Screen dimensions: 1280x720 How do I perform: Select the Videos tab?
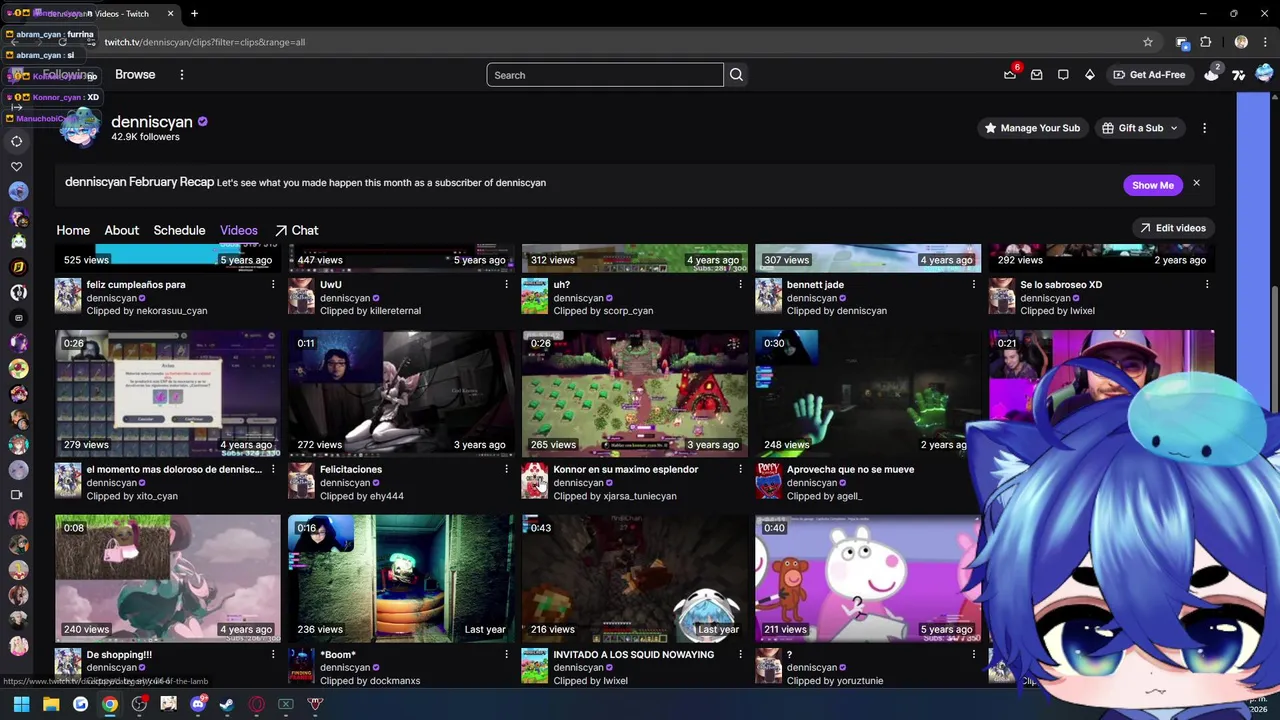(239, 230)
